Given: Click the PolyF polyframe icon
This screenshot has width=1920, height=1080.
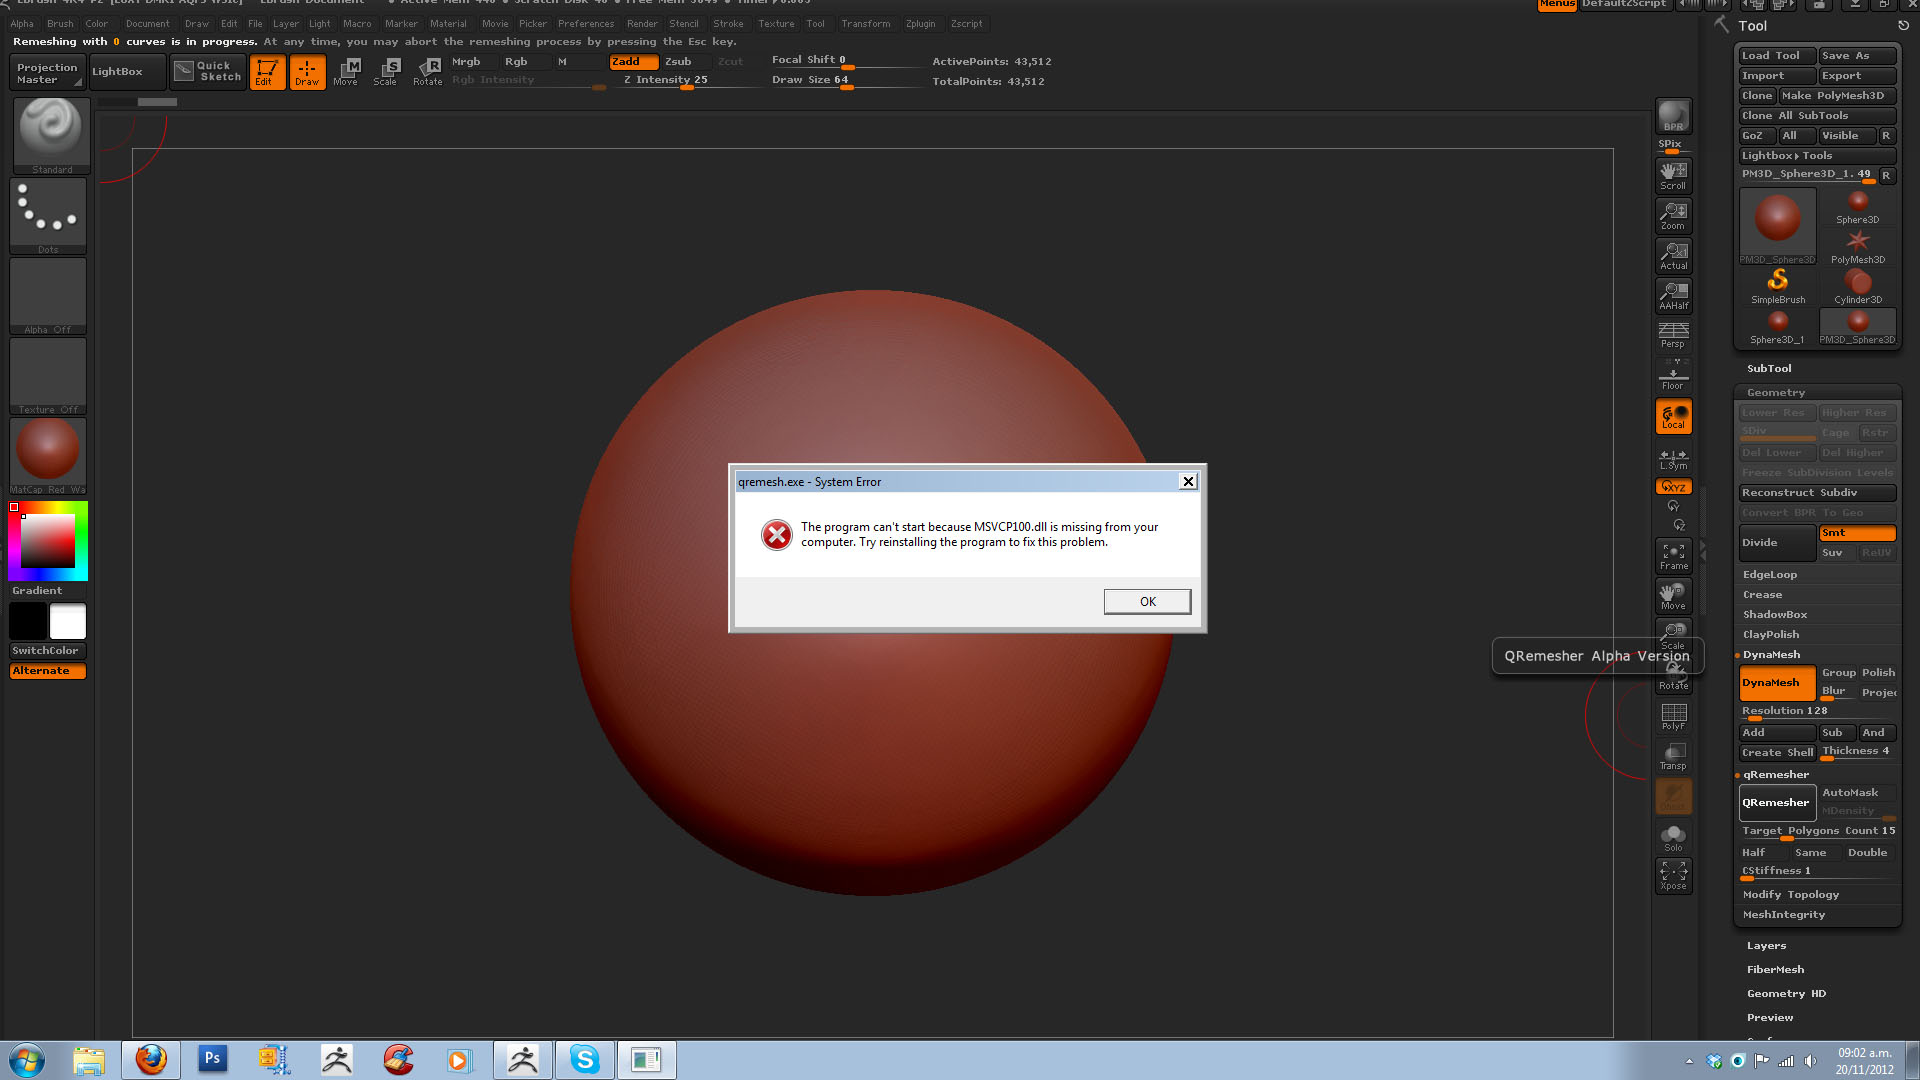Looking at the screenshot, I should [x=1673, y=716].
